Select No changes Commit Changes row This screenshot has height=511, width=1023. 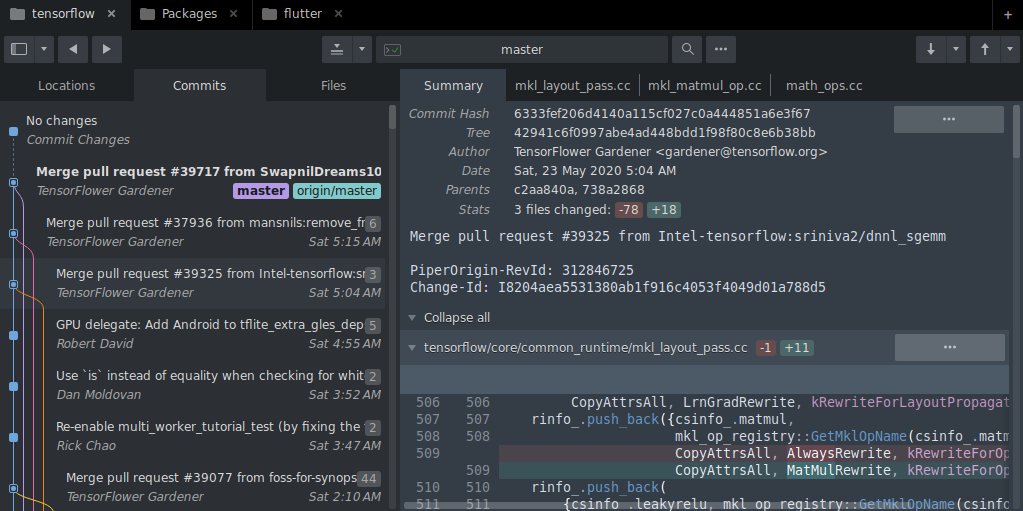pos(194,130)
